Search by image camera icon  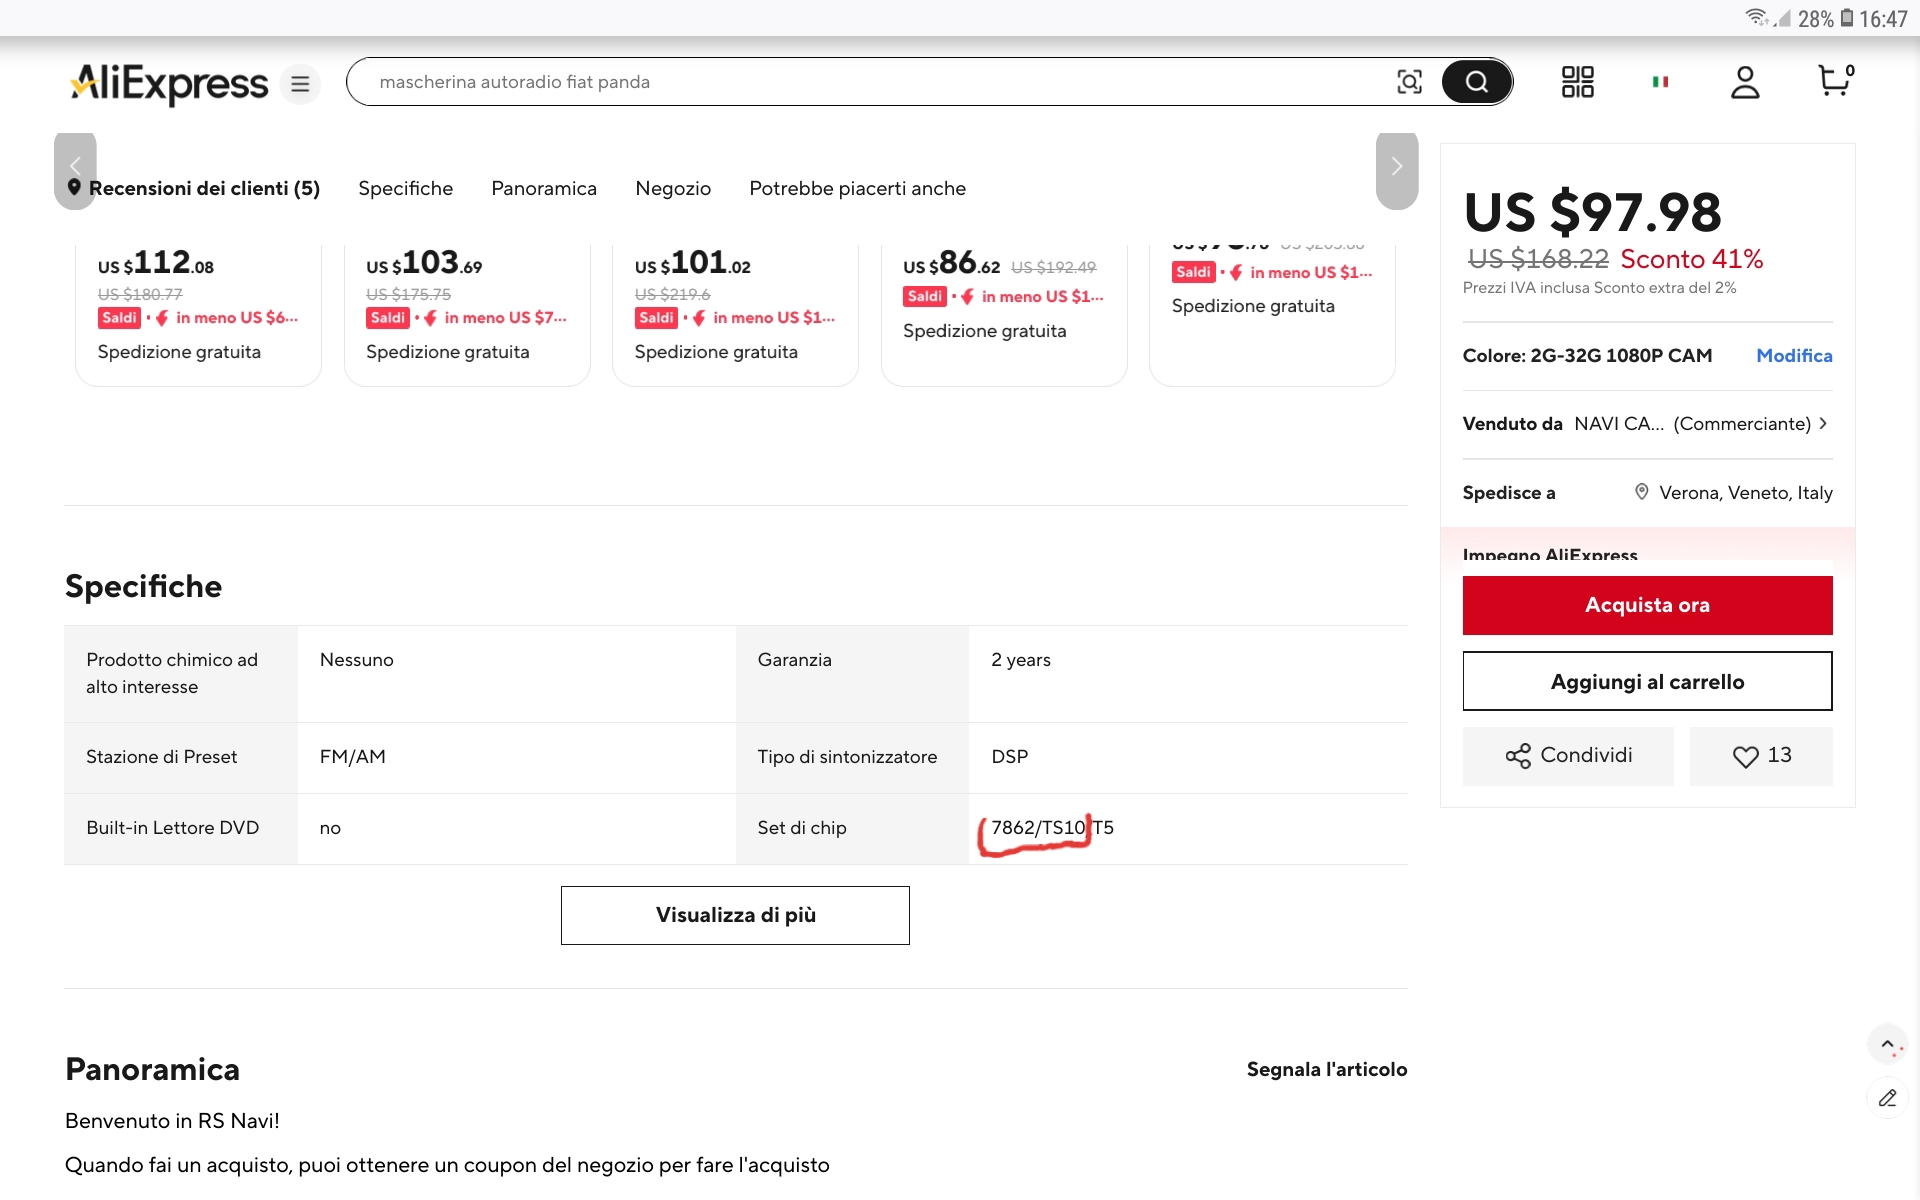point(1409,82)
